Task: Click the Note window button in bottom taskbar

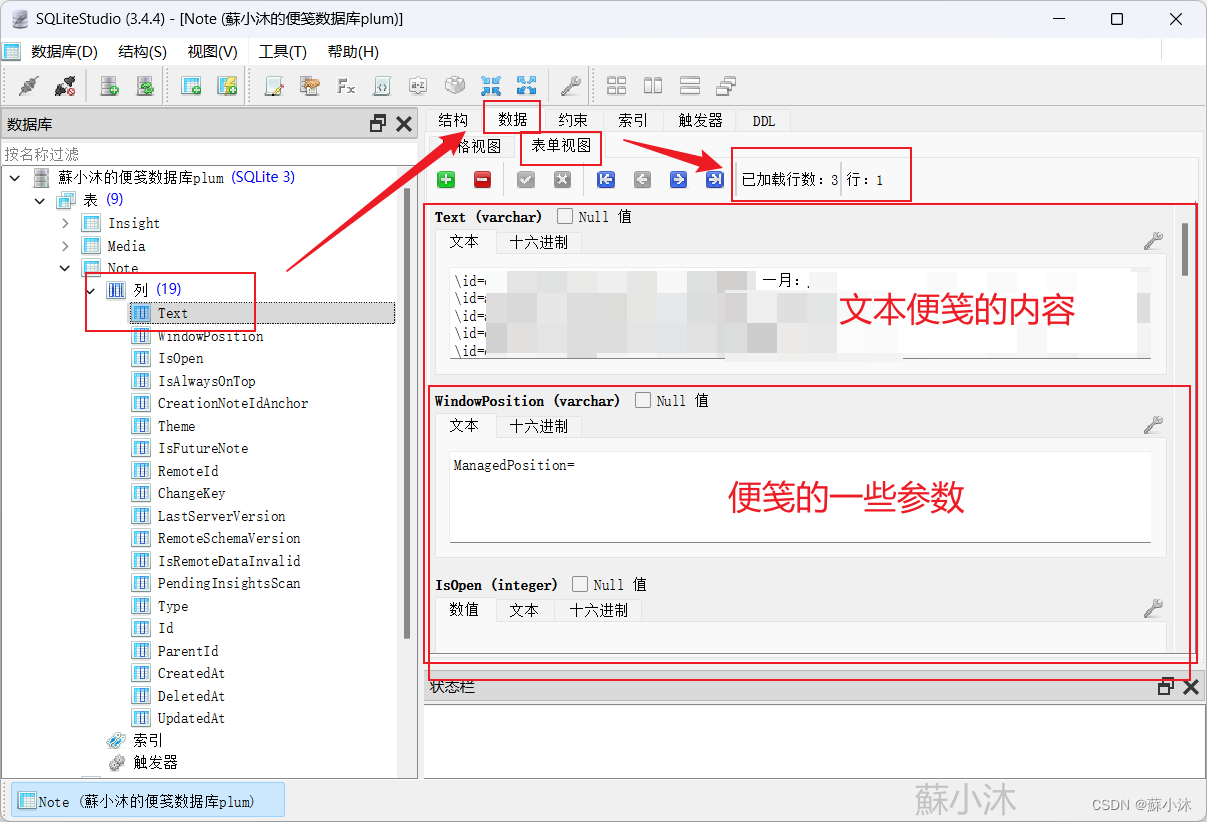Action: (x=148, y=801)
